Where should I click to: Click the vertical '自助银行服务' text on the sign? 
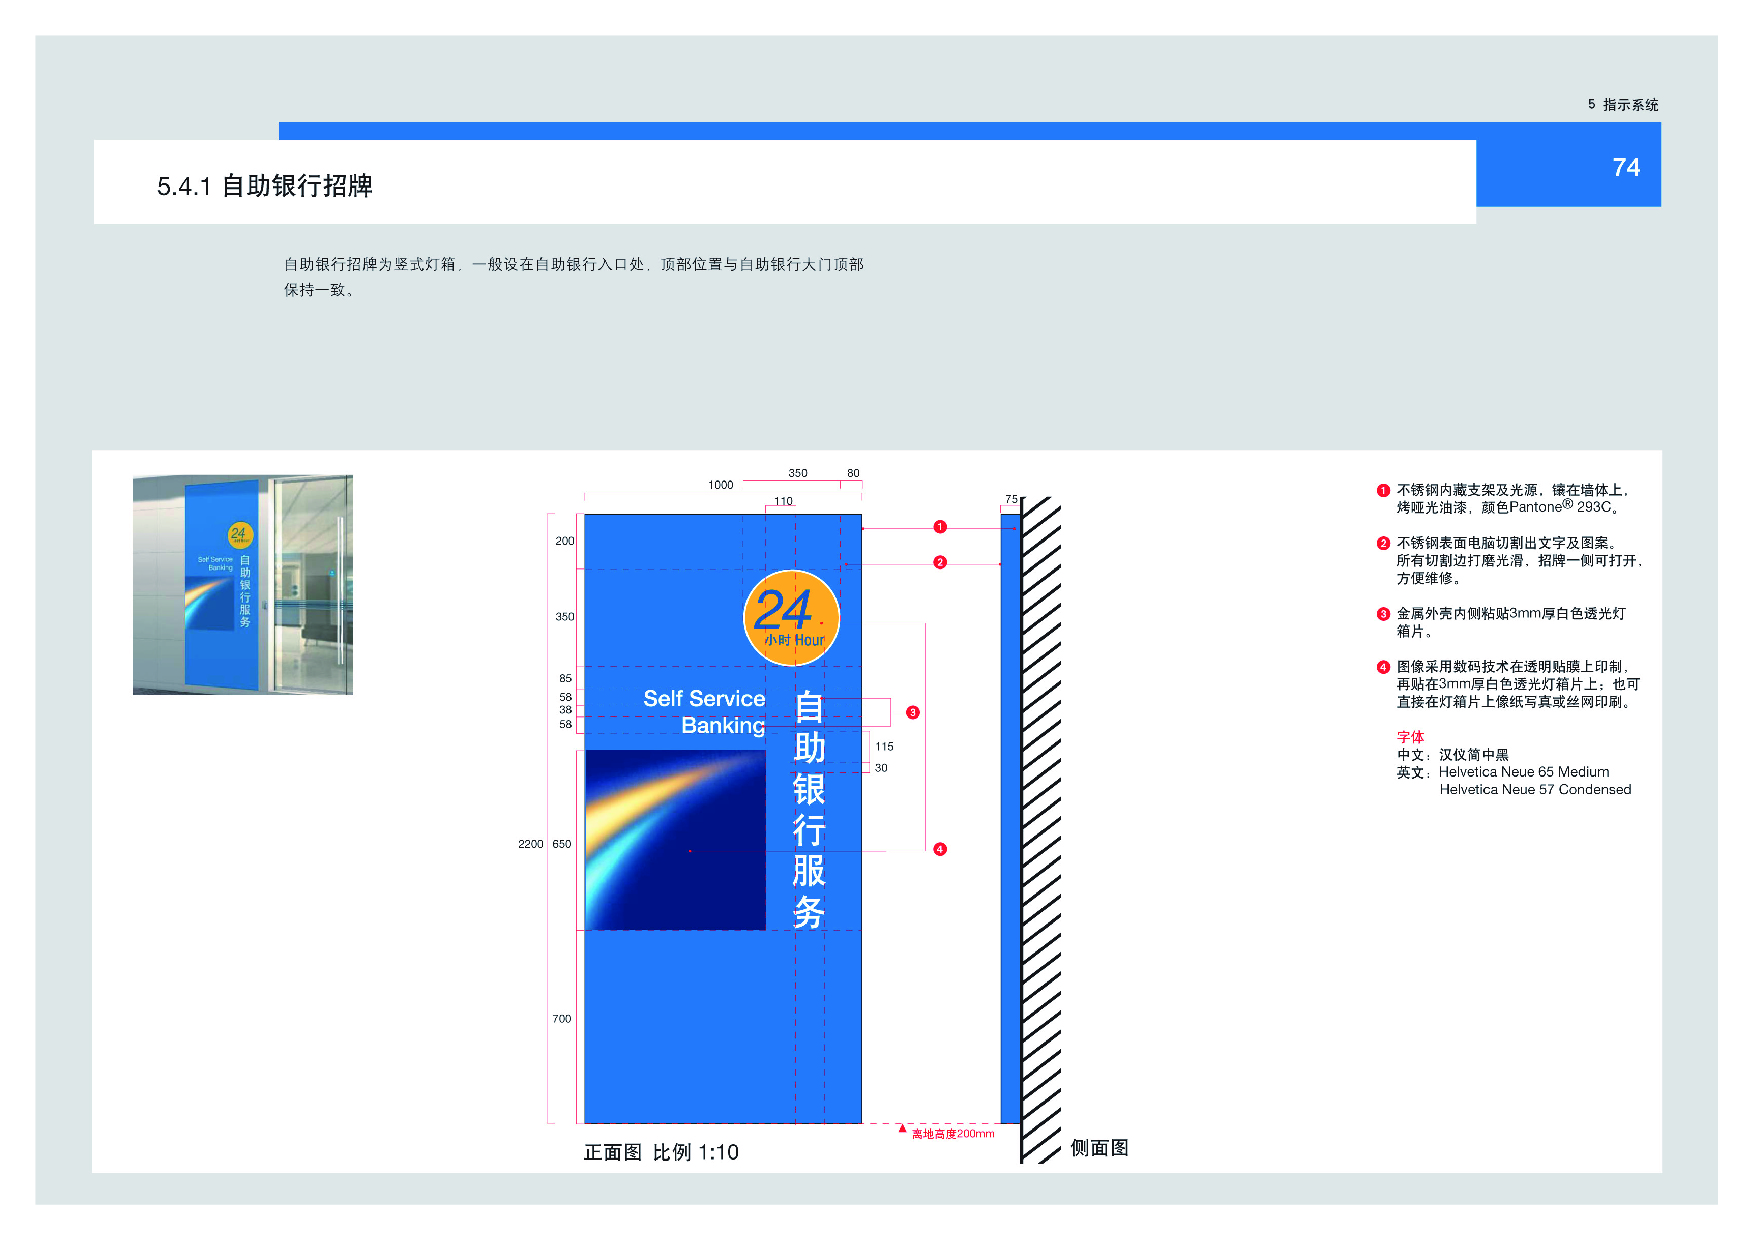pyautogui.click(x=809, y=809)
